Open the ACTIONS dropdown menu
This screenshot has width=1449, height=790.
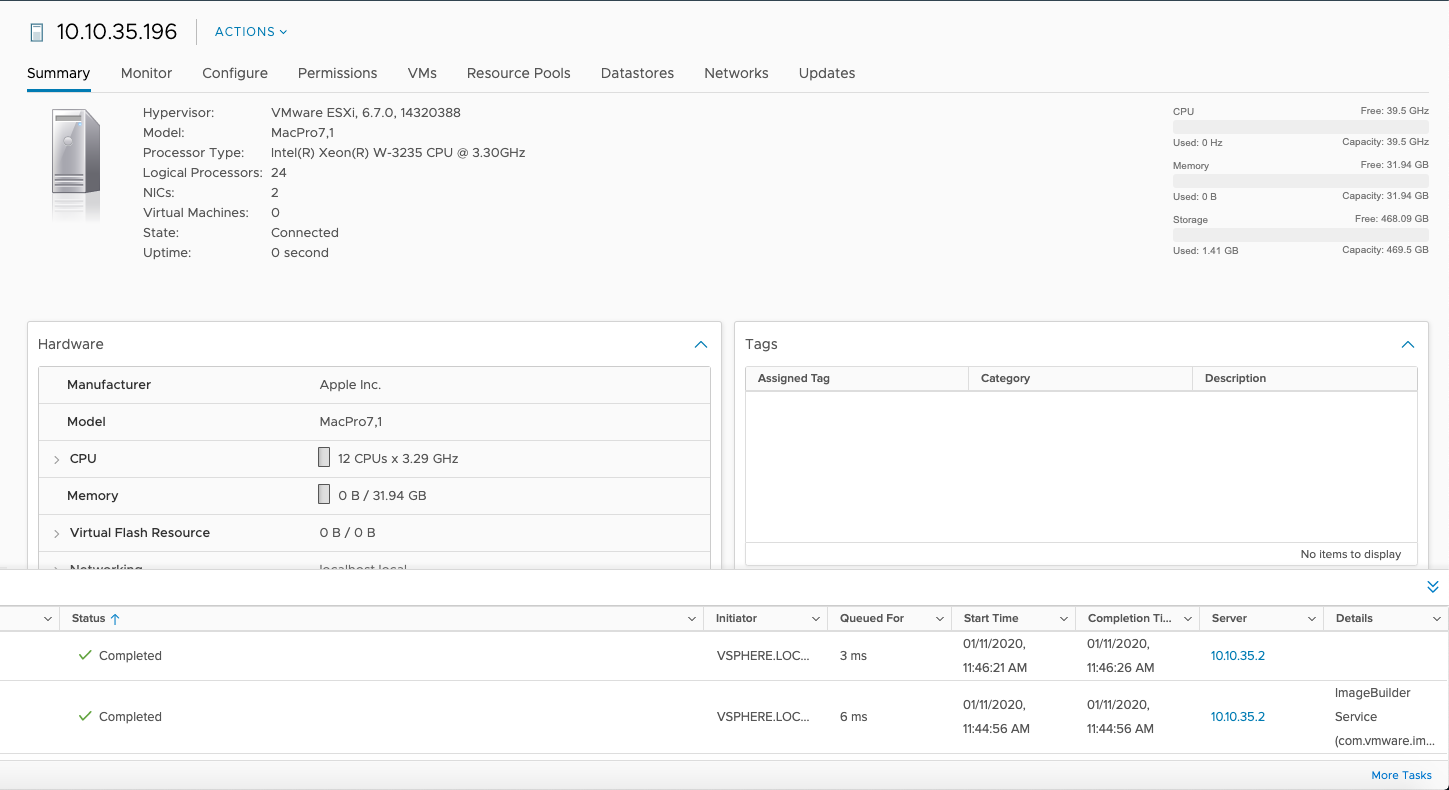coord(251,32)
